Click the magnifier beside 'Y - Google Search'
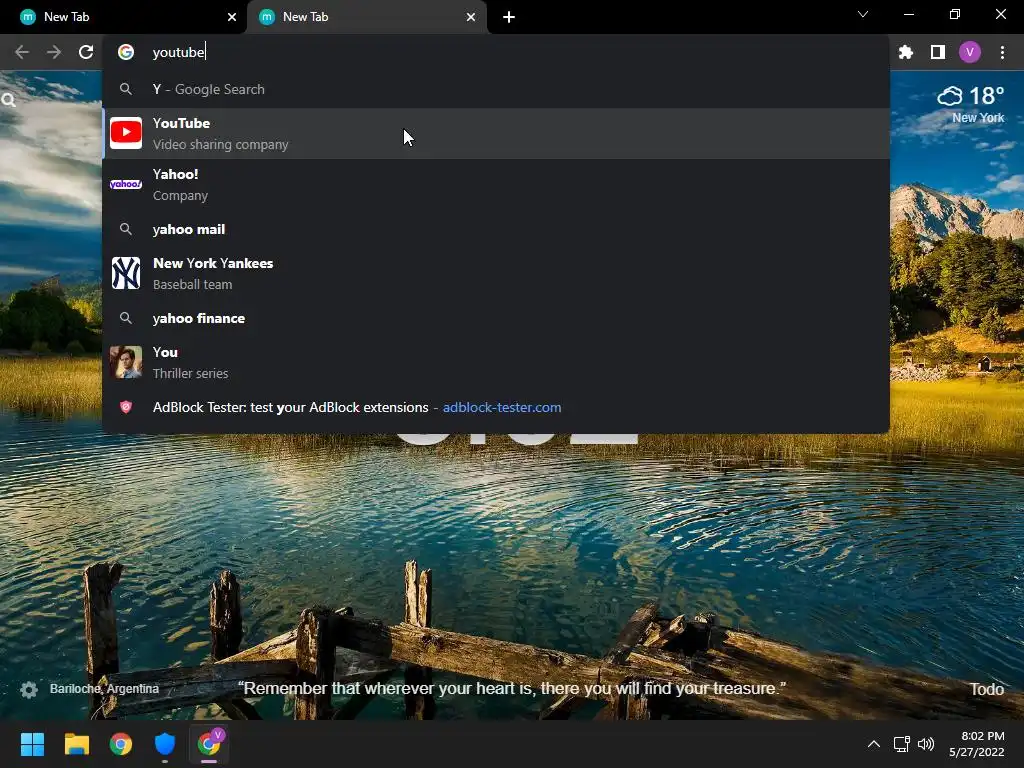This screenshot has width=1024, height=768. (126, 89)
